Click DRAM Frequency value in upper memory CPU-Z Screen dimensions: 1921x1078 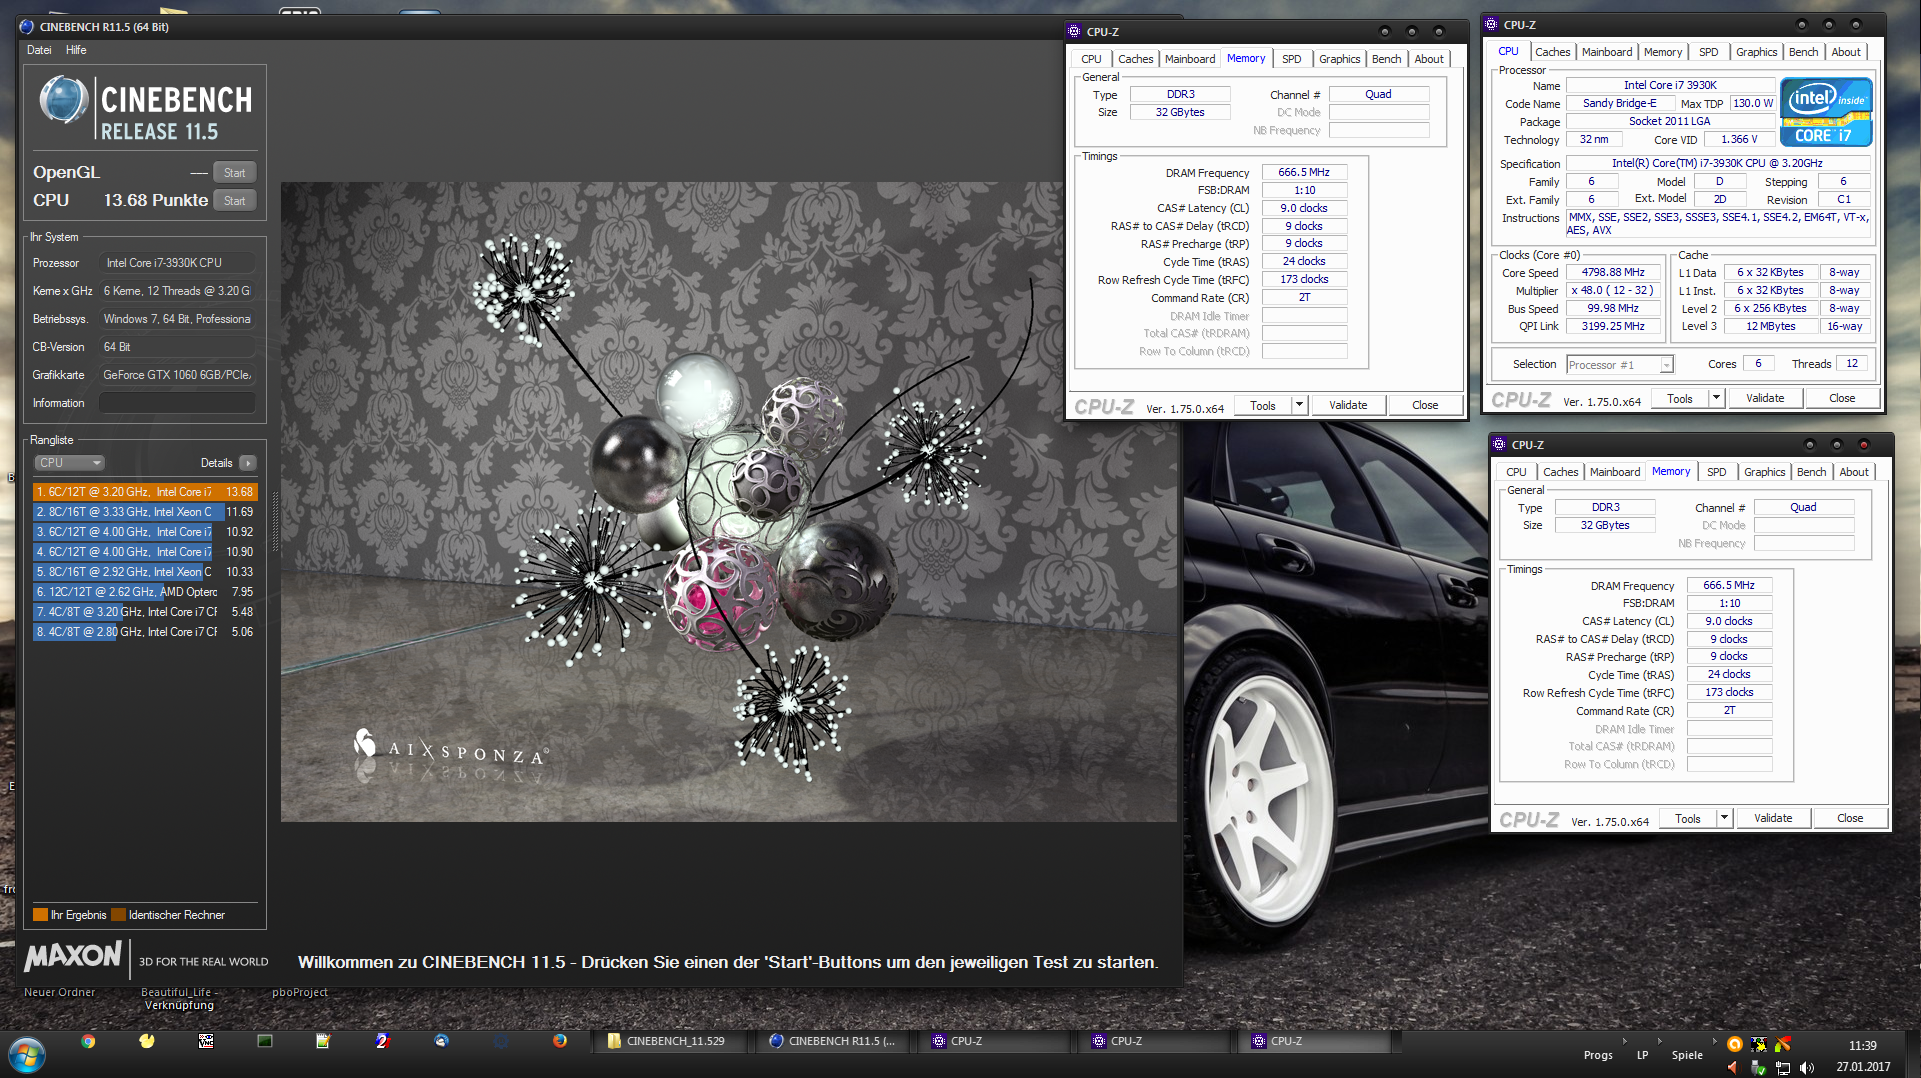(1304, 172)
